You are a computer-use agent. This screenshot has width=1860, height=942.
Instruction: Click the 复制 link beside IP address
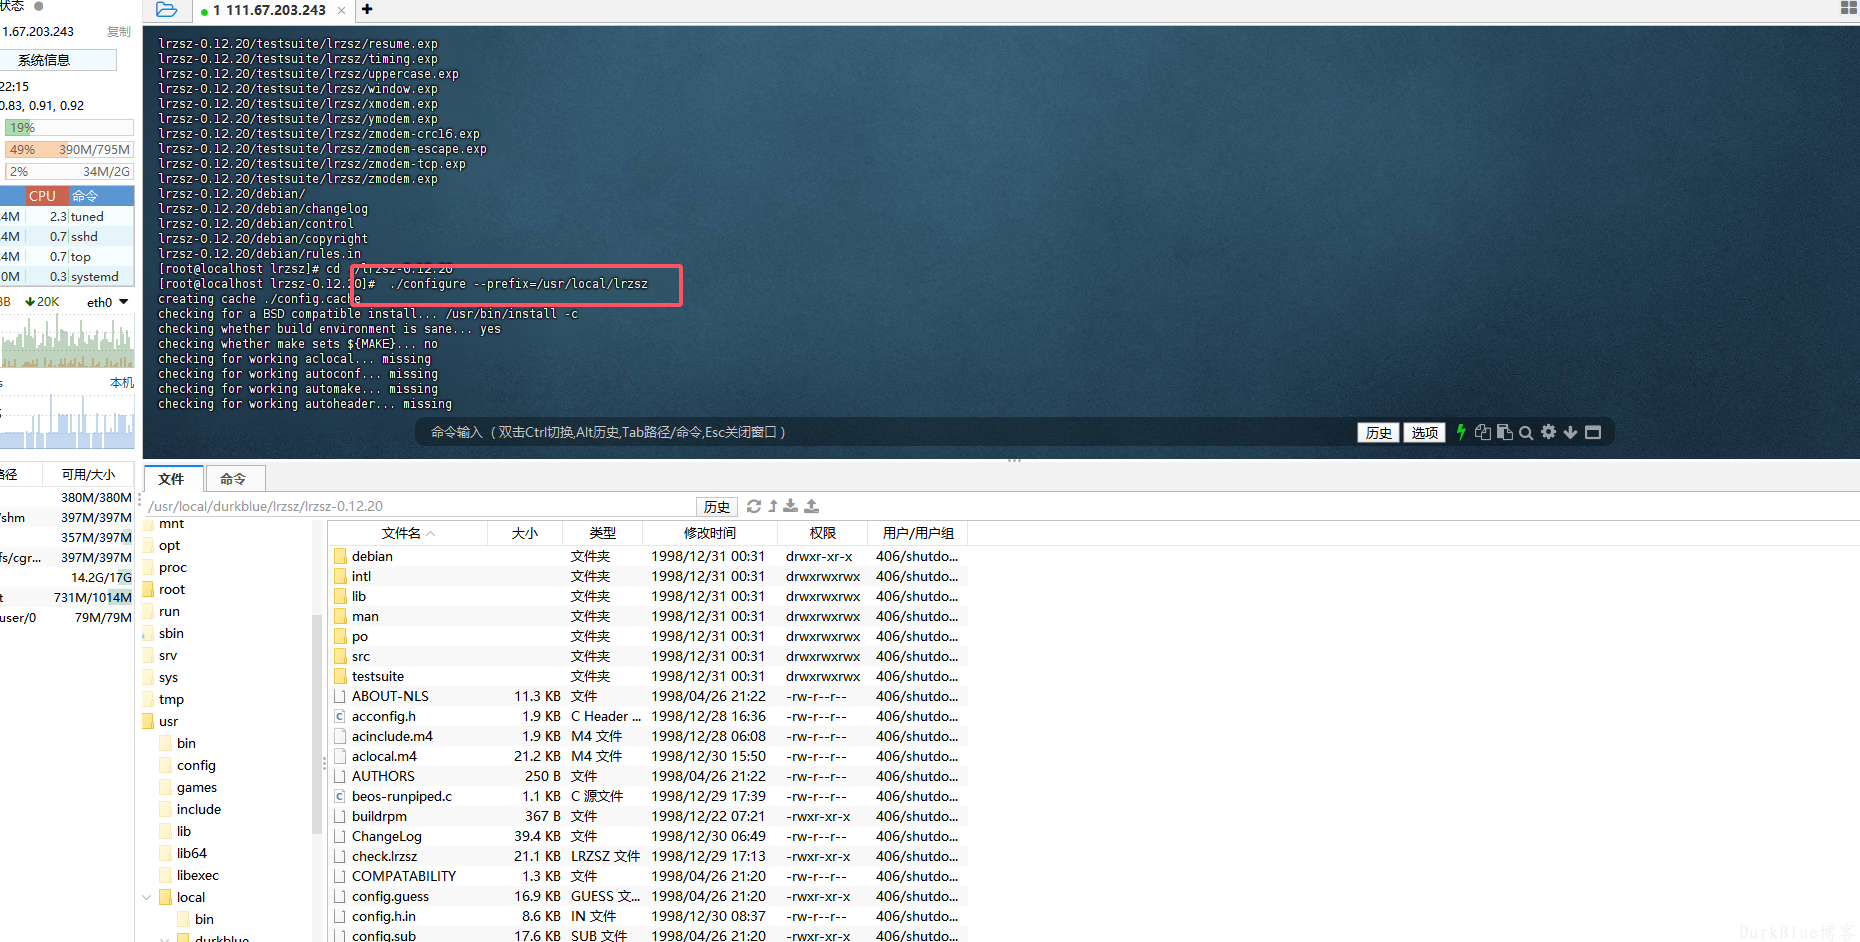click(119, 32)
